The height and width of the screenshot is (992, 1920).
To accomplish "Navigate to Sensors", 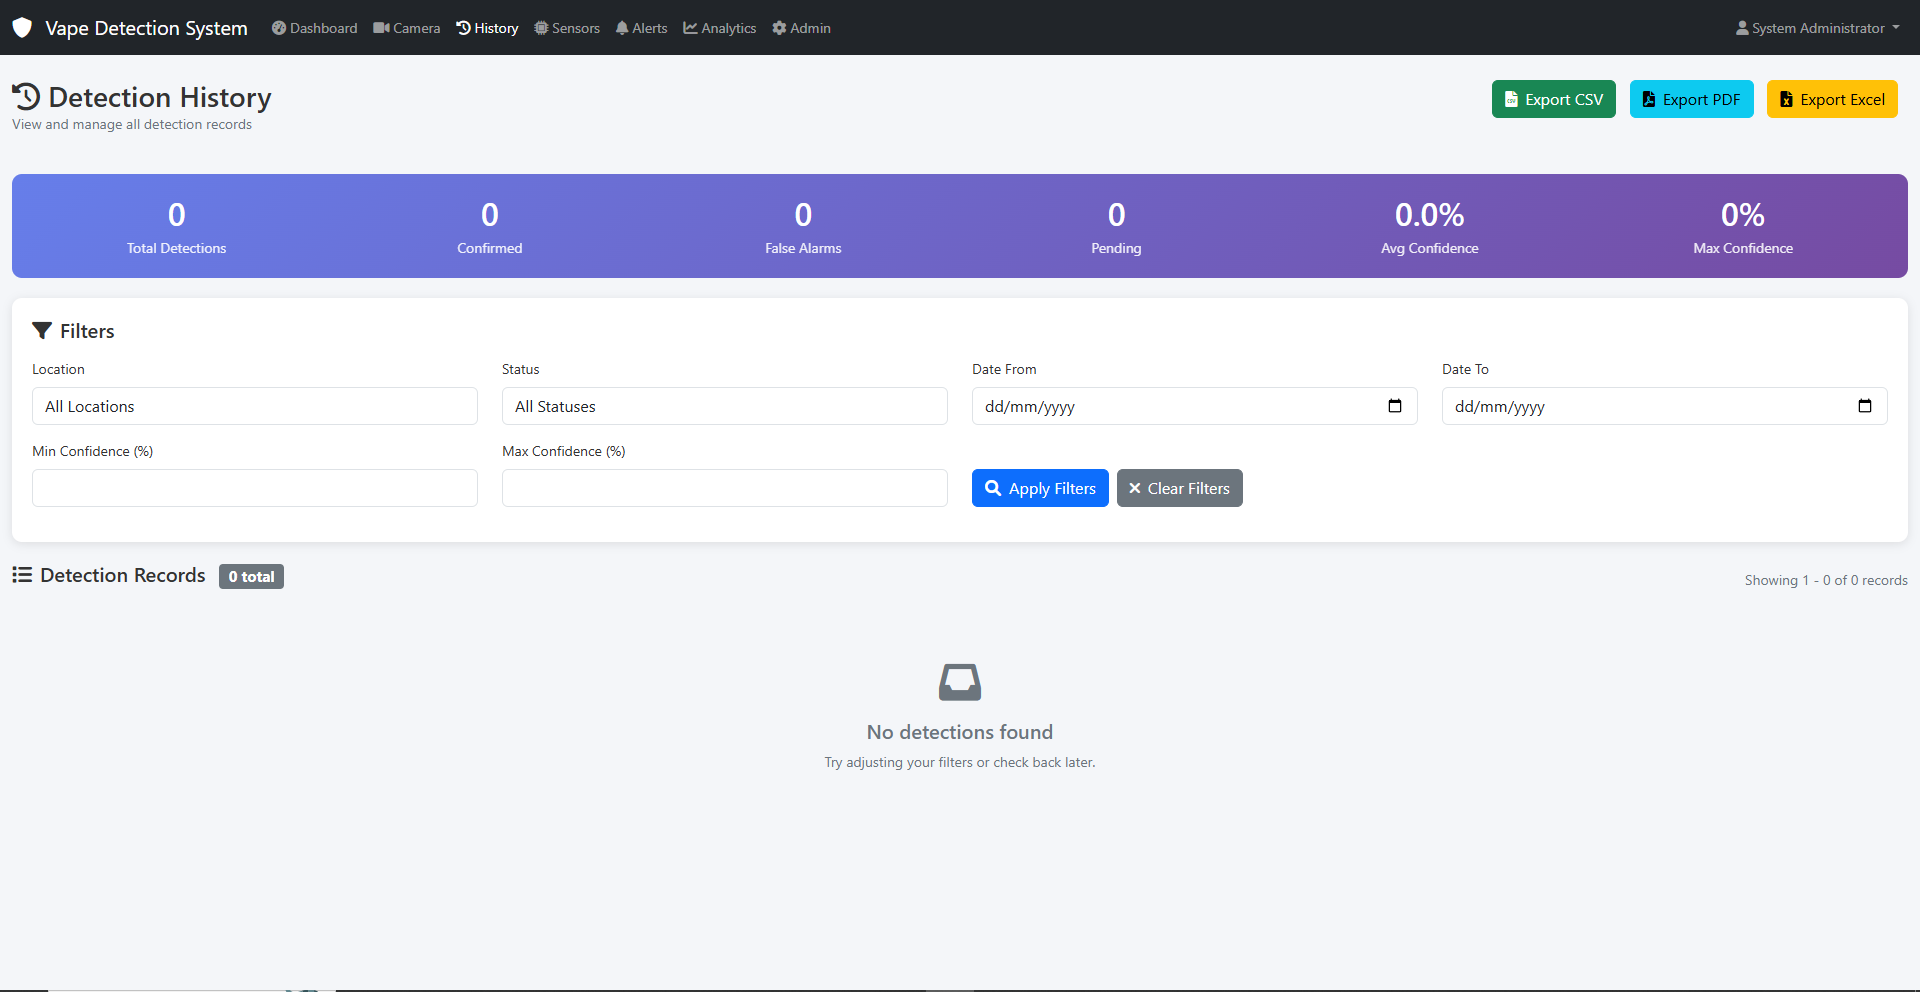I will click(567, 28).
